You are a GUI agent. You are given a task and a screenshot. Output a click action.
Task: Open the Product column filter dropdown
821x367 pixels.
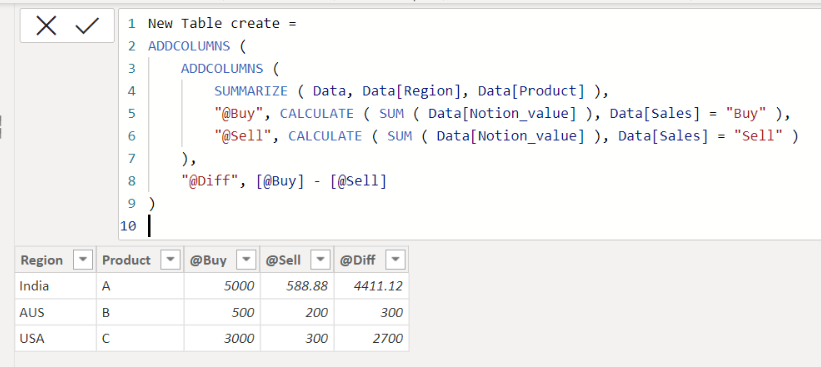pos(170,260)
